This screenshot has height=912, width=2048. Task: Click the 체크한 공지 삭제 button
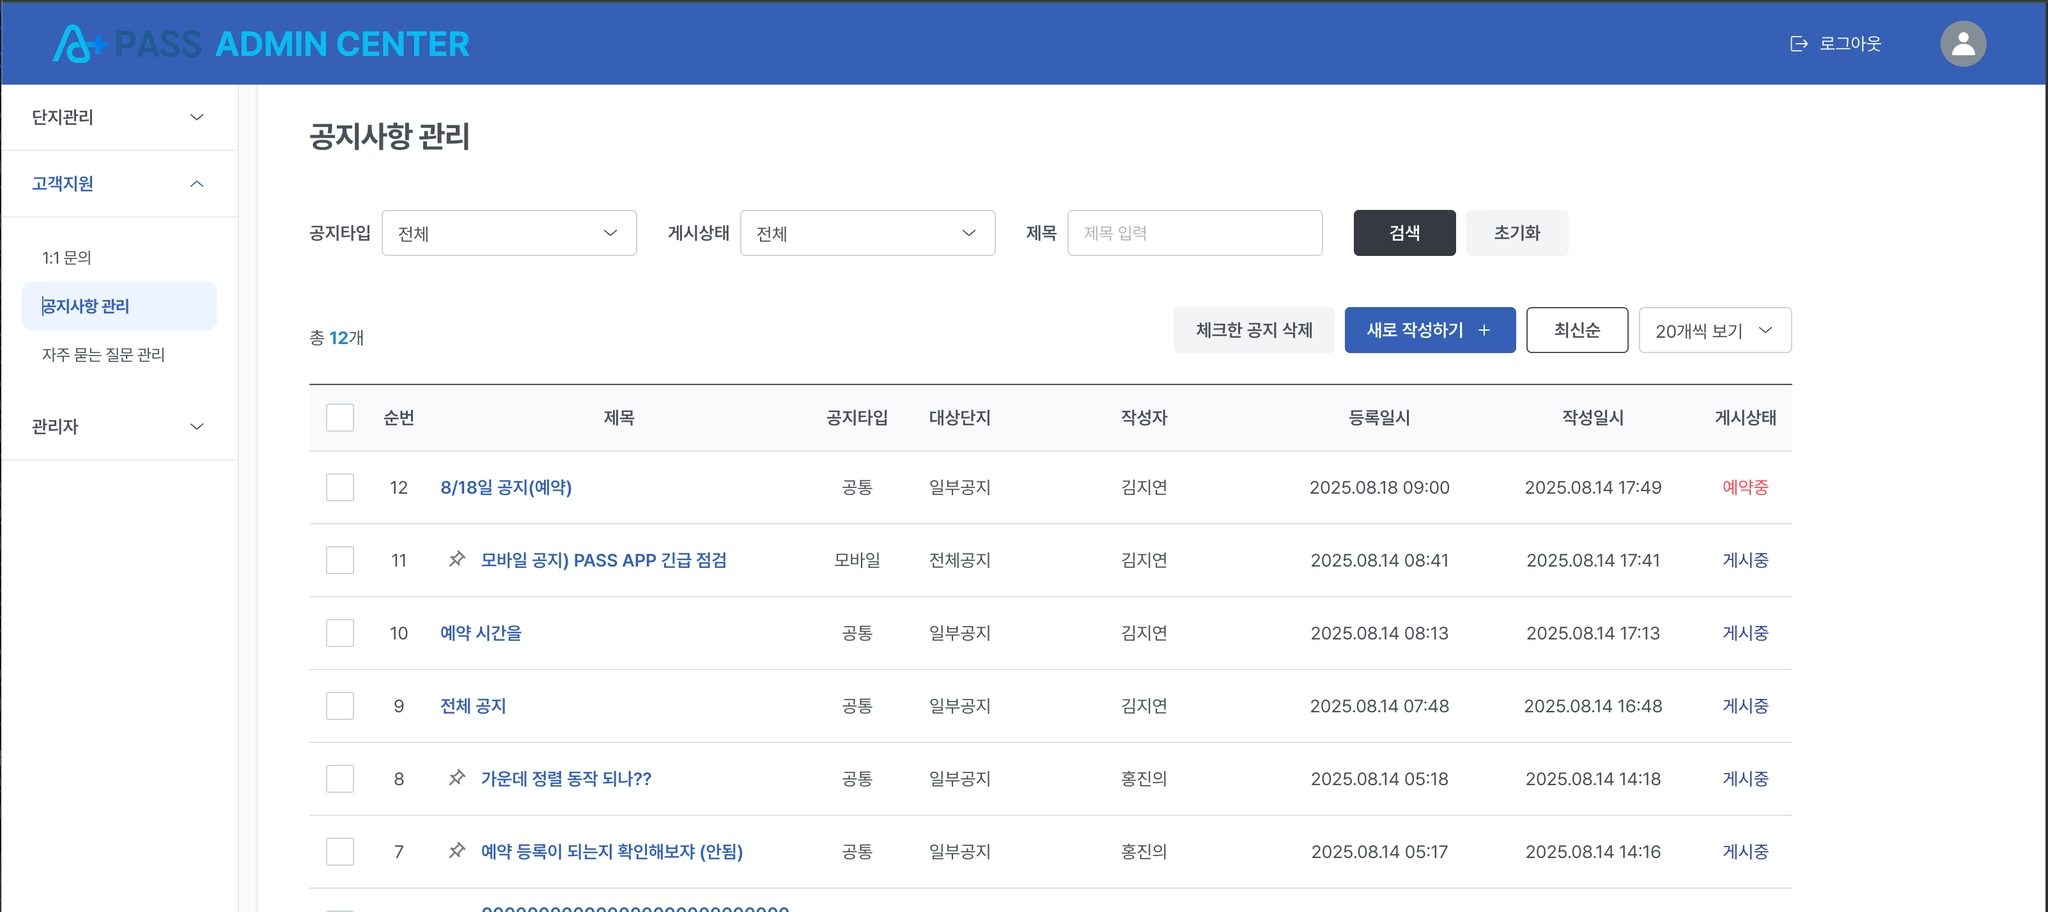click(1254, 330)
